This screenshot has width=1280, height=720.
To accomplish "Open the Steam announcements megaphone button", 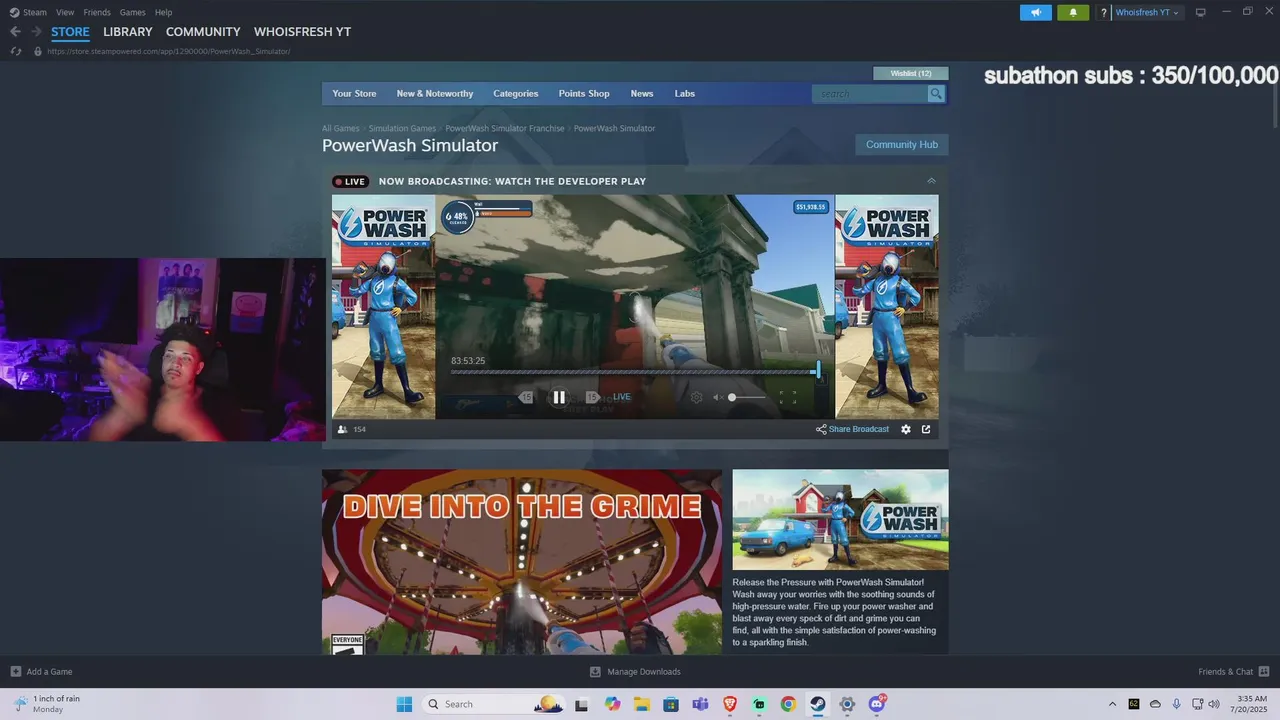I will click(x=1036, y=12).
